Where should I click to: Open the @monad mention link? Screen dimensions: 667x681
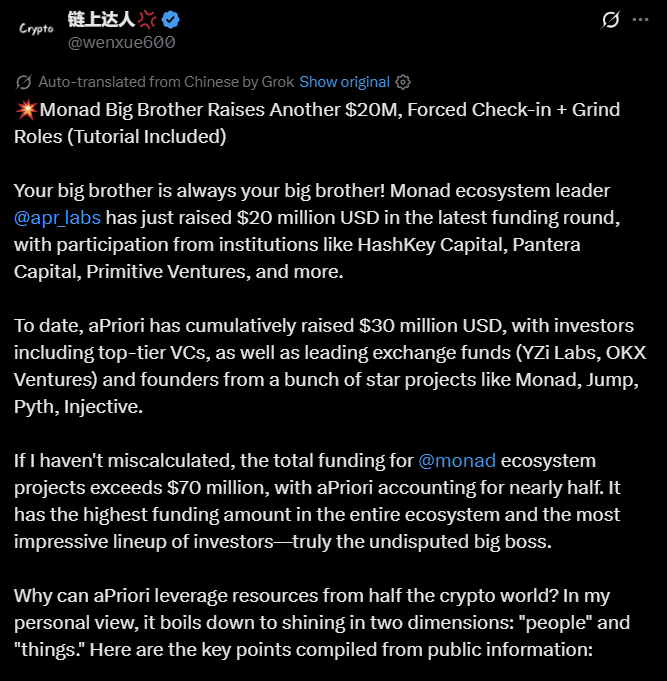pyautogui.click(x=457, y=461)
